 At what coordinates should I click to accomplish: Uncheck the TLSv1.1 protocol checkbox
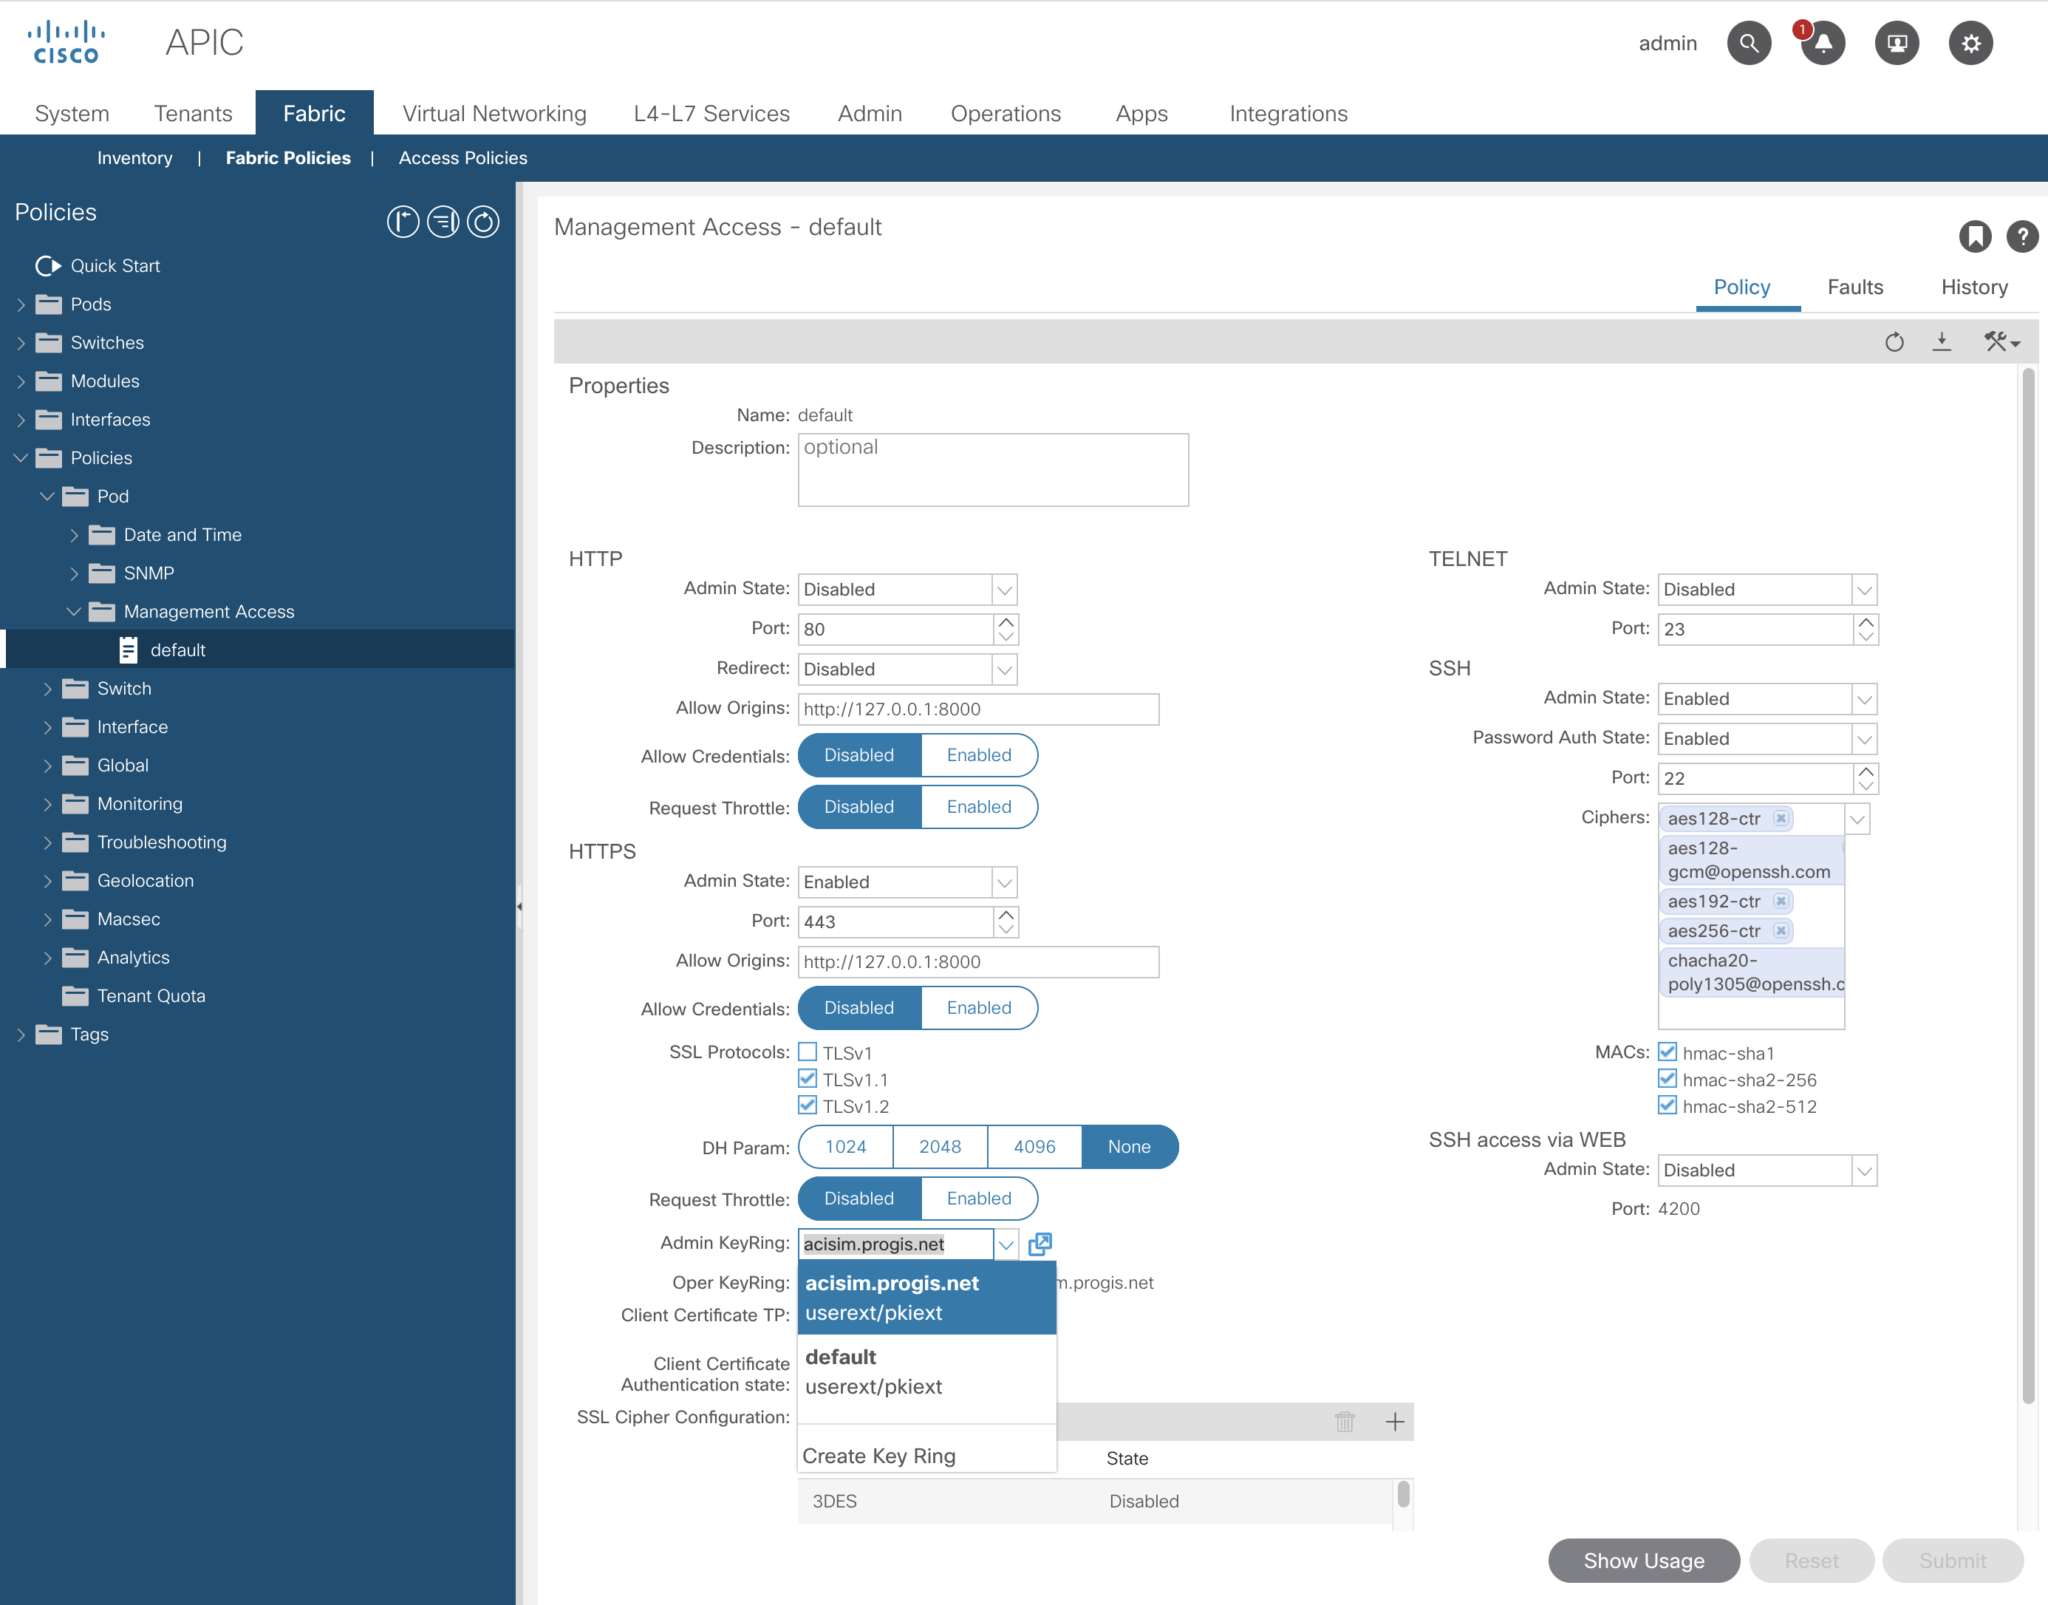[808, 1078]
